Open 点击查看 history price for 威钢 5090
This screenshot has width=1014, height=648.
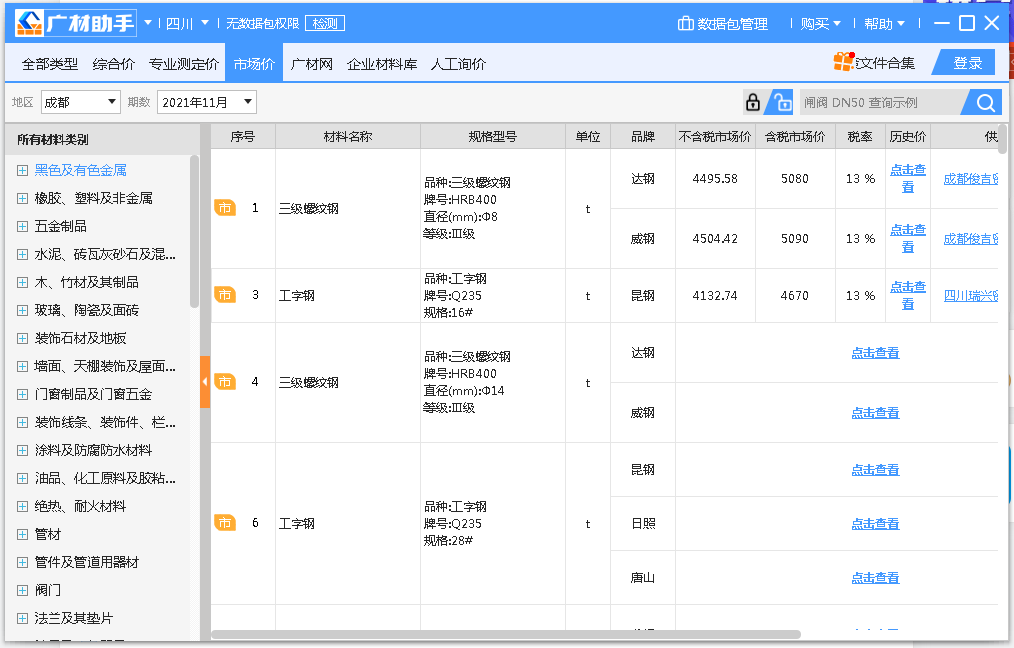tap(908, 238)
